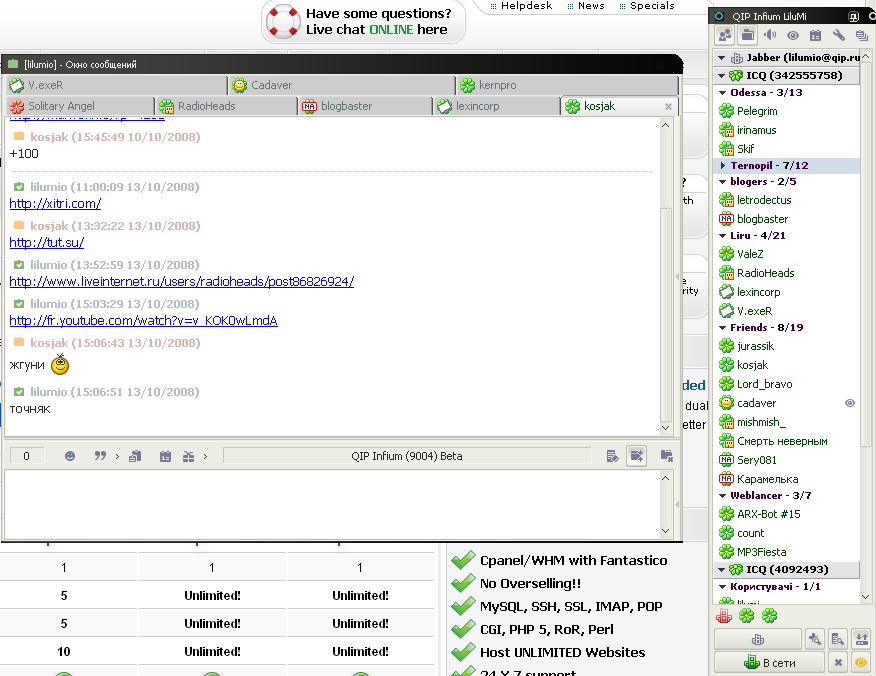This screenshot has height=676, width=876.
Task: Click the X-status cross icon button
Action: [838, 663]
